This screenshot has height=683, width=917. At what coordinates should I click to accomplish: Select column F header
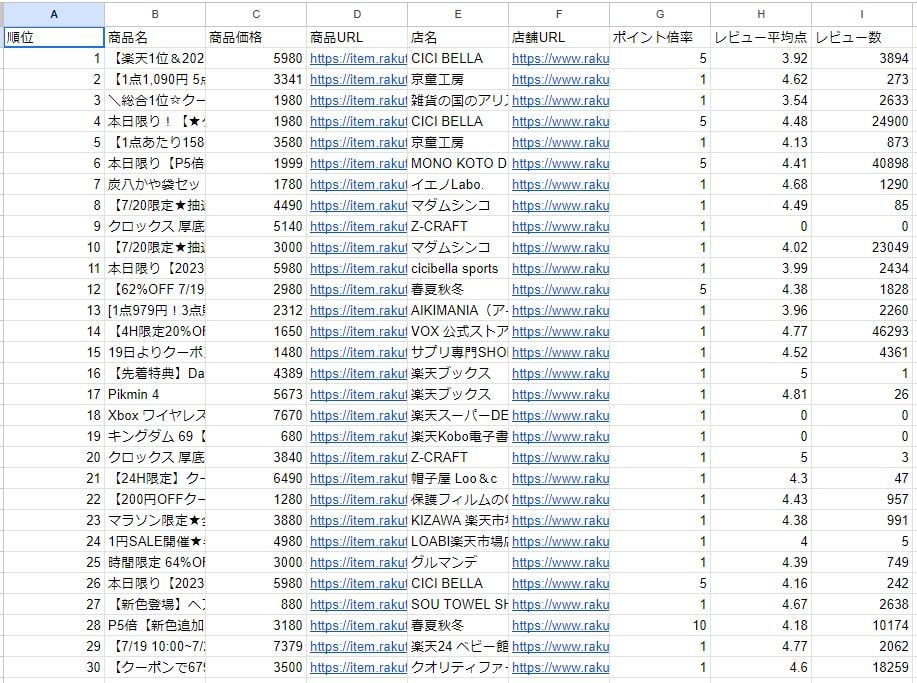[x=559, y=14]
